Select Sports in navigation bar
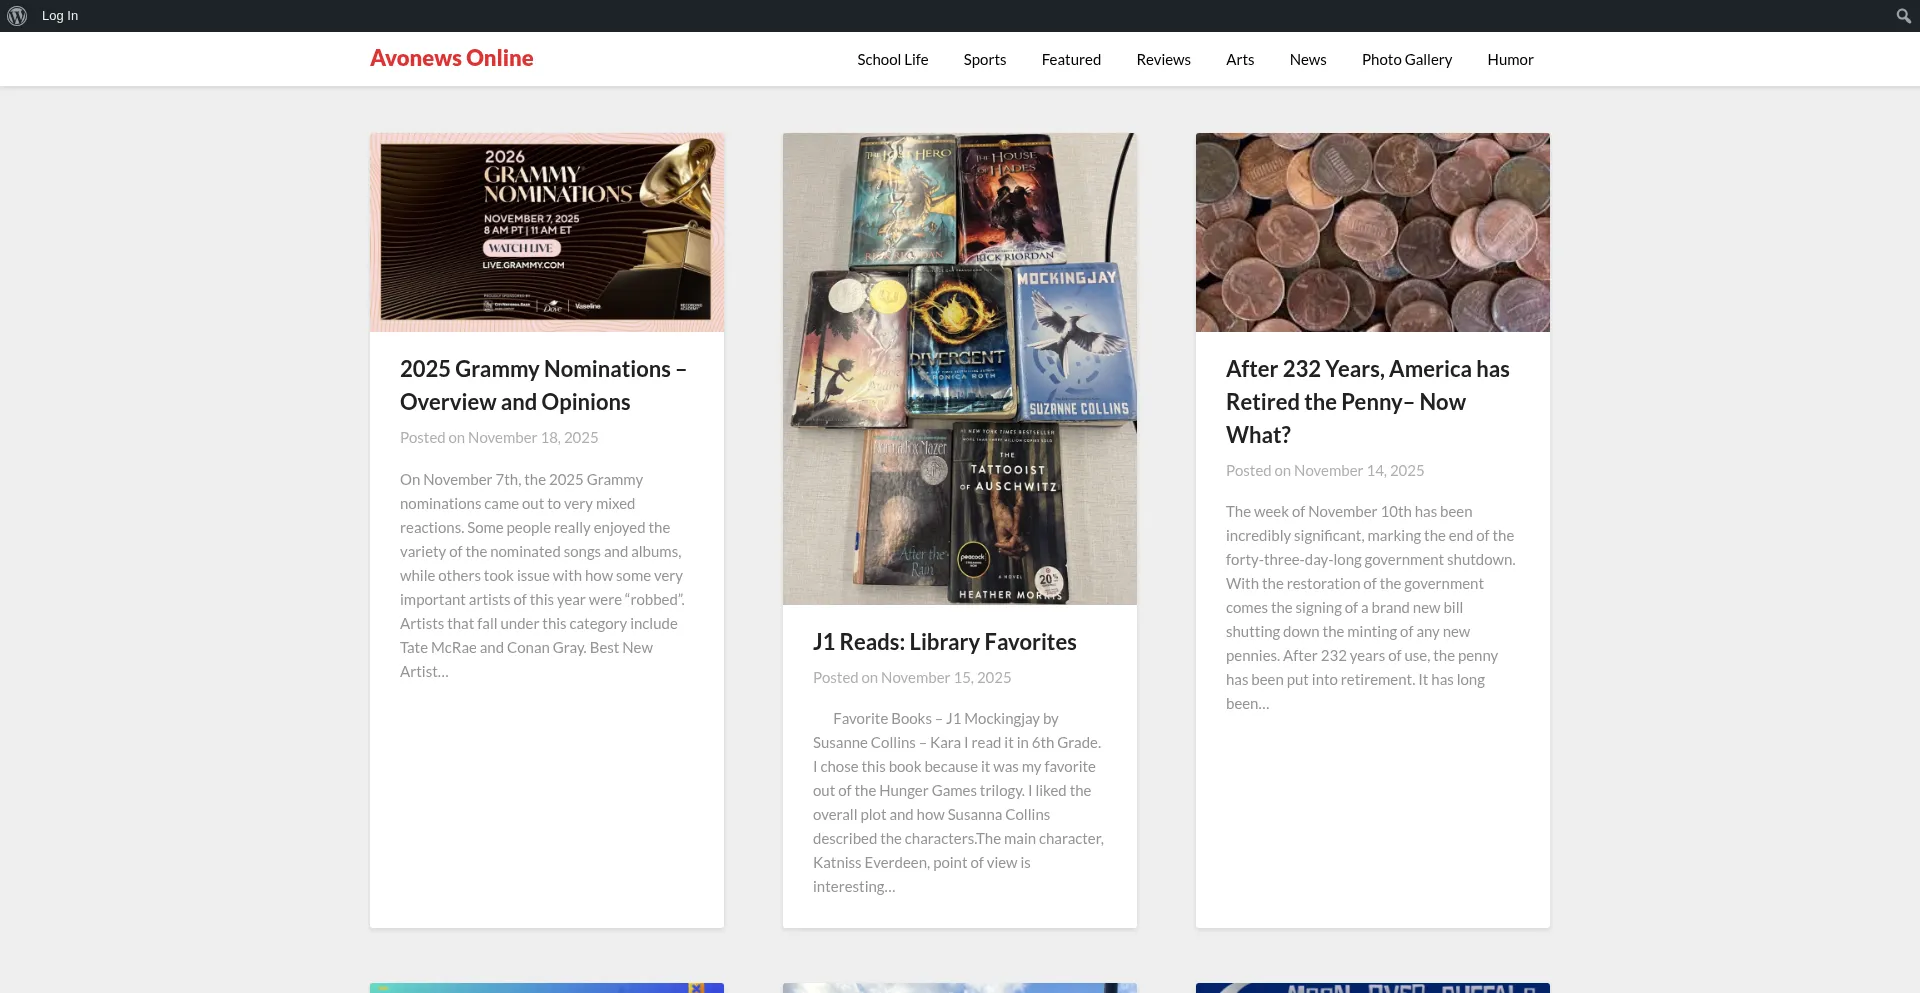 pyautogui.click(x=984, y=60)
